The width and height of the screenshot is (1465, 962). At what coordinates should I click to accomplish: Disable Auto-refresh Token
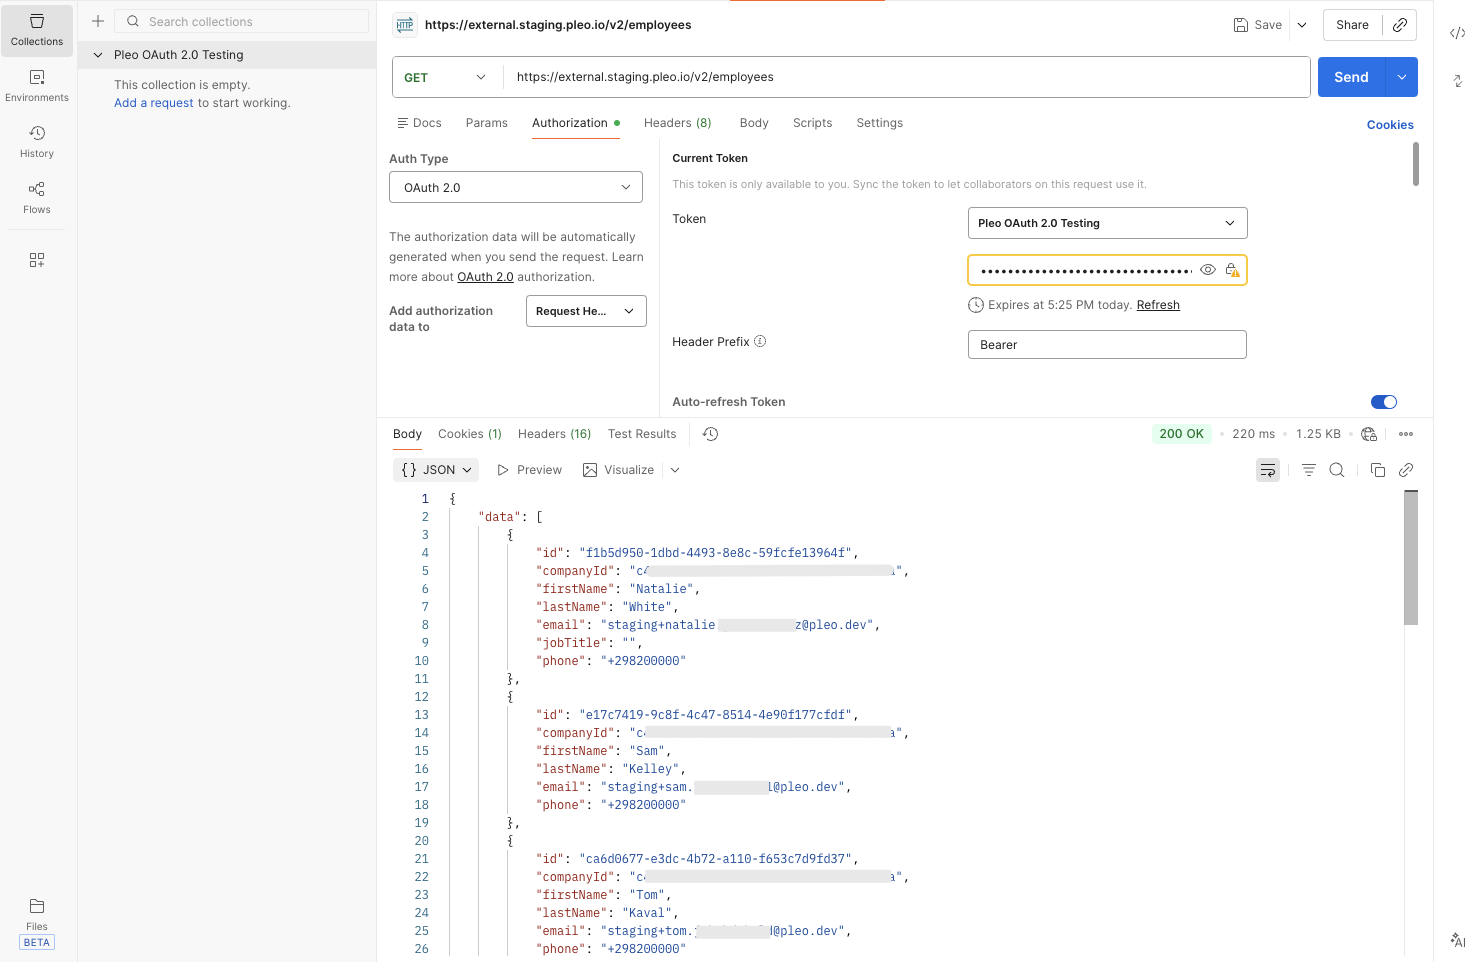[1384, 401]
